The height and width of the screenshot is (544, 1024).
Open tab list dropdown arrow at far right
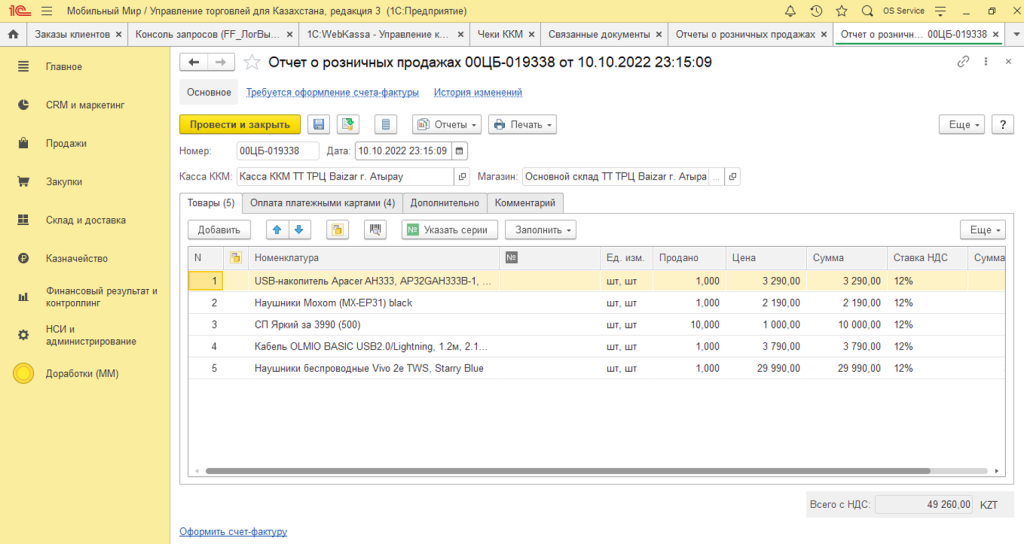pos(1016,34)
